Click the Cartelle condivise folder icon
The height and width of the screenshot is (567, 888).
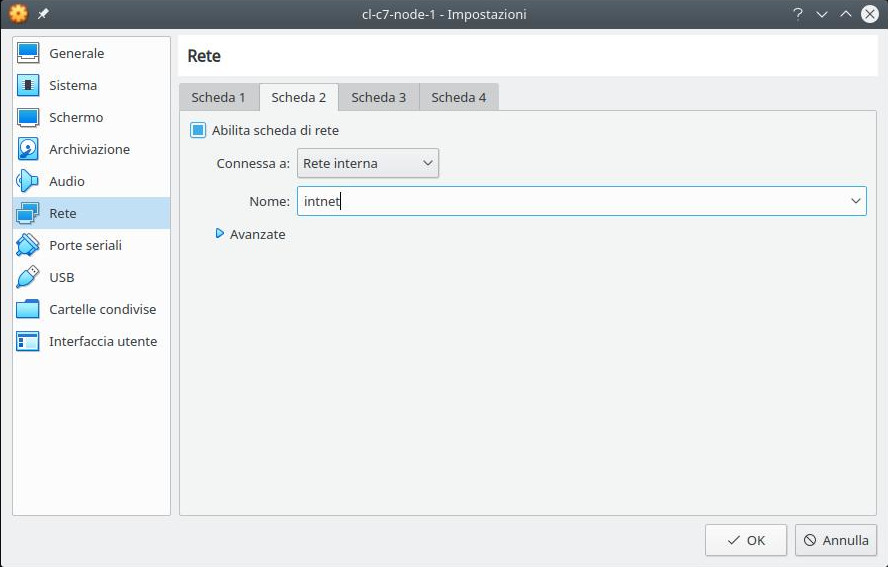coord(28,309)
